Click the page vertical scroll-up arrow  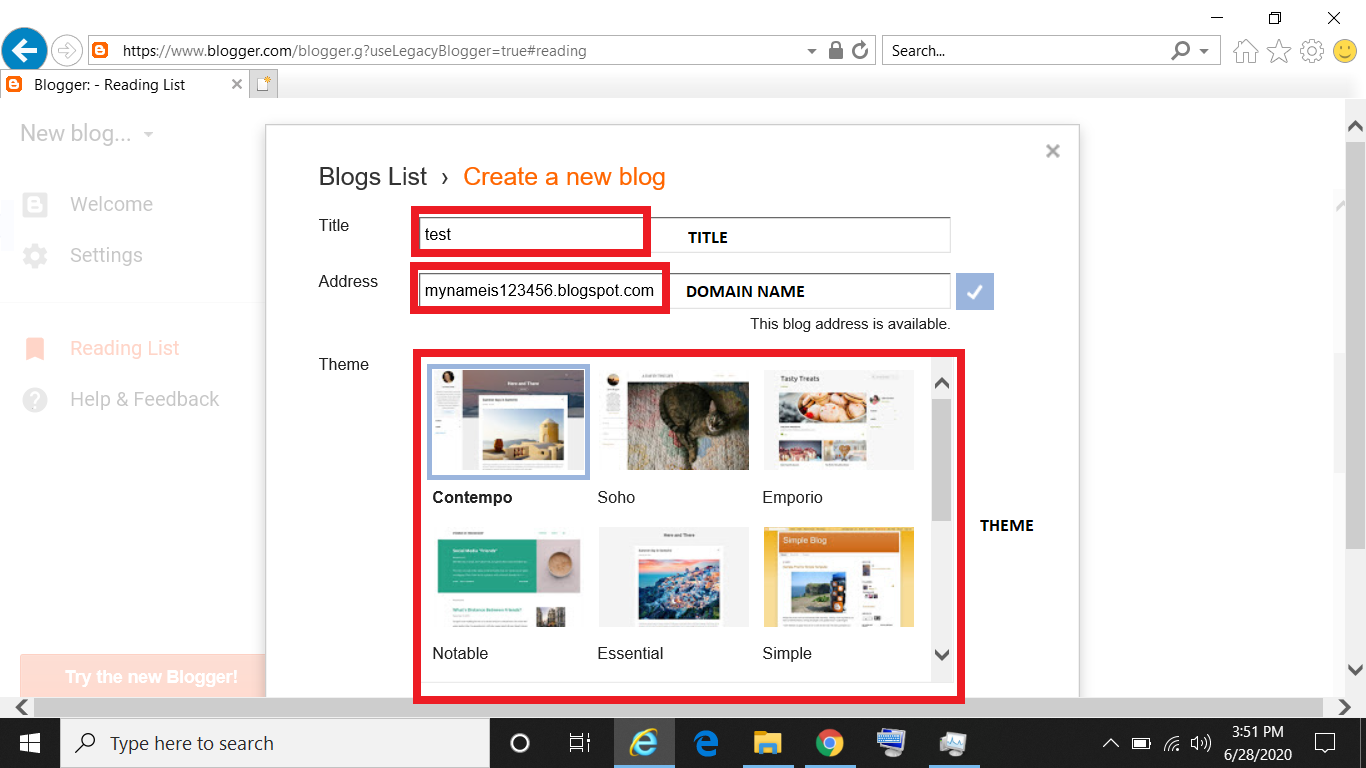[x=1355, y=127]
